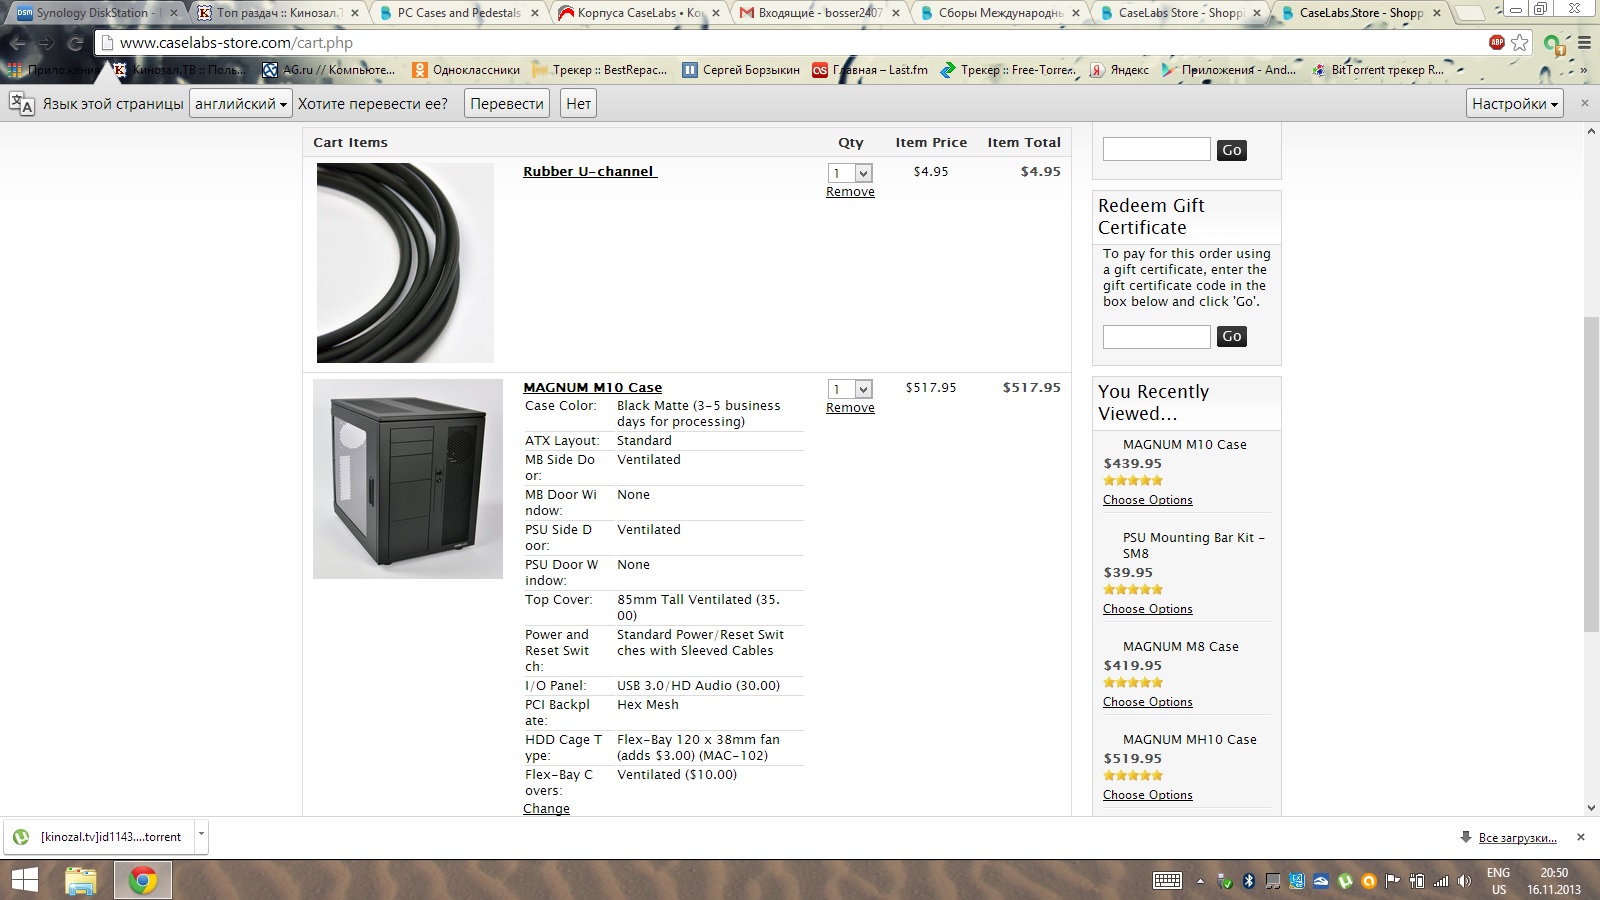Click the µTorrent tray icon
This screenshot has height=900, width=1600.
(1345, 881)
